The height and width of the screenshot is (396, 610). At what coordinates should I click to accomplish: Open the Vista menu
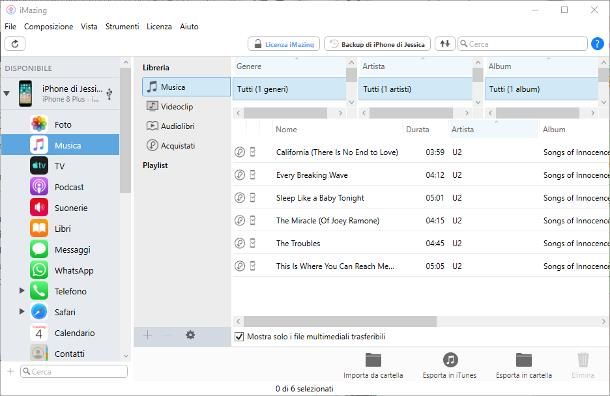click(89, 26)
